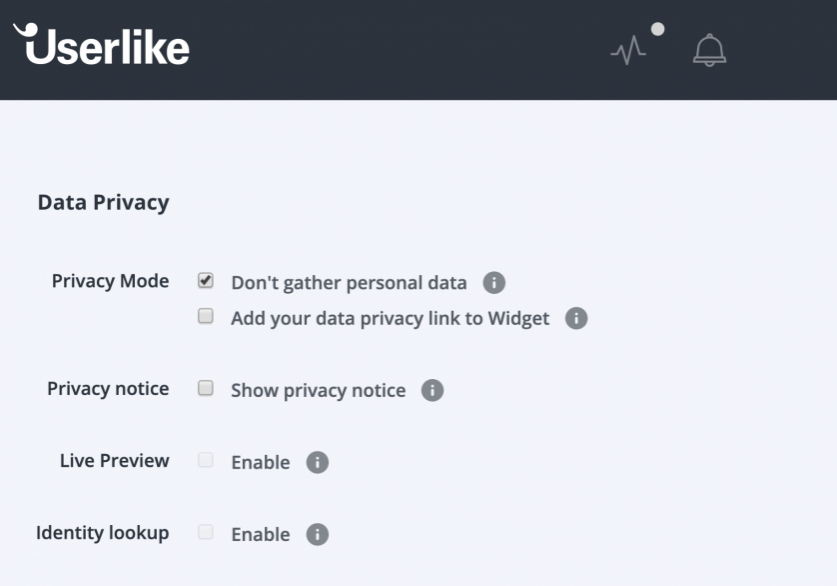Image resolution: width=837 pixels, height=586 pixels.
Task: Click the white status dot beside activity icon
Action: [658, 29]
